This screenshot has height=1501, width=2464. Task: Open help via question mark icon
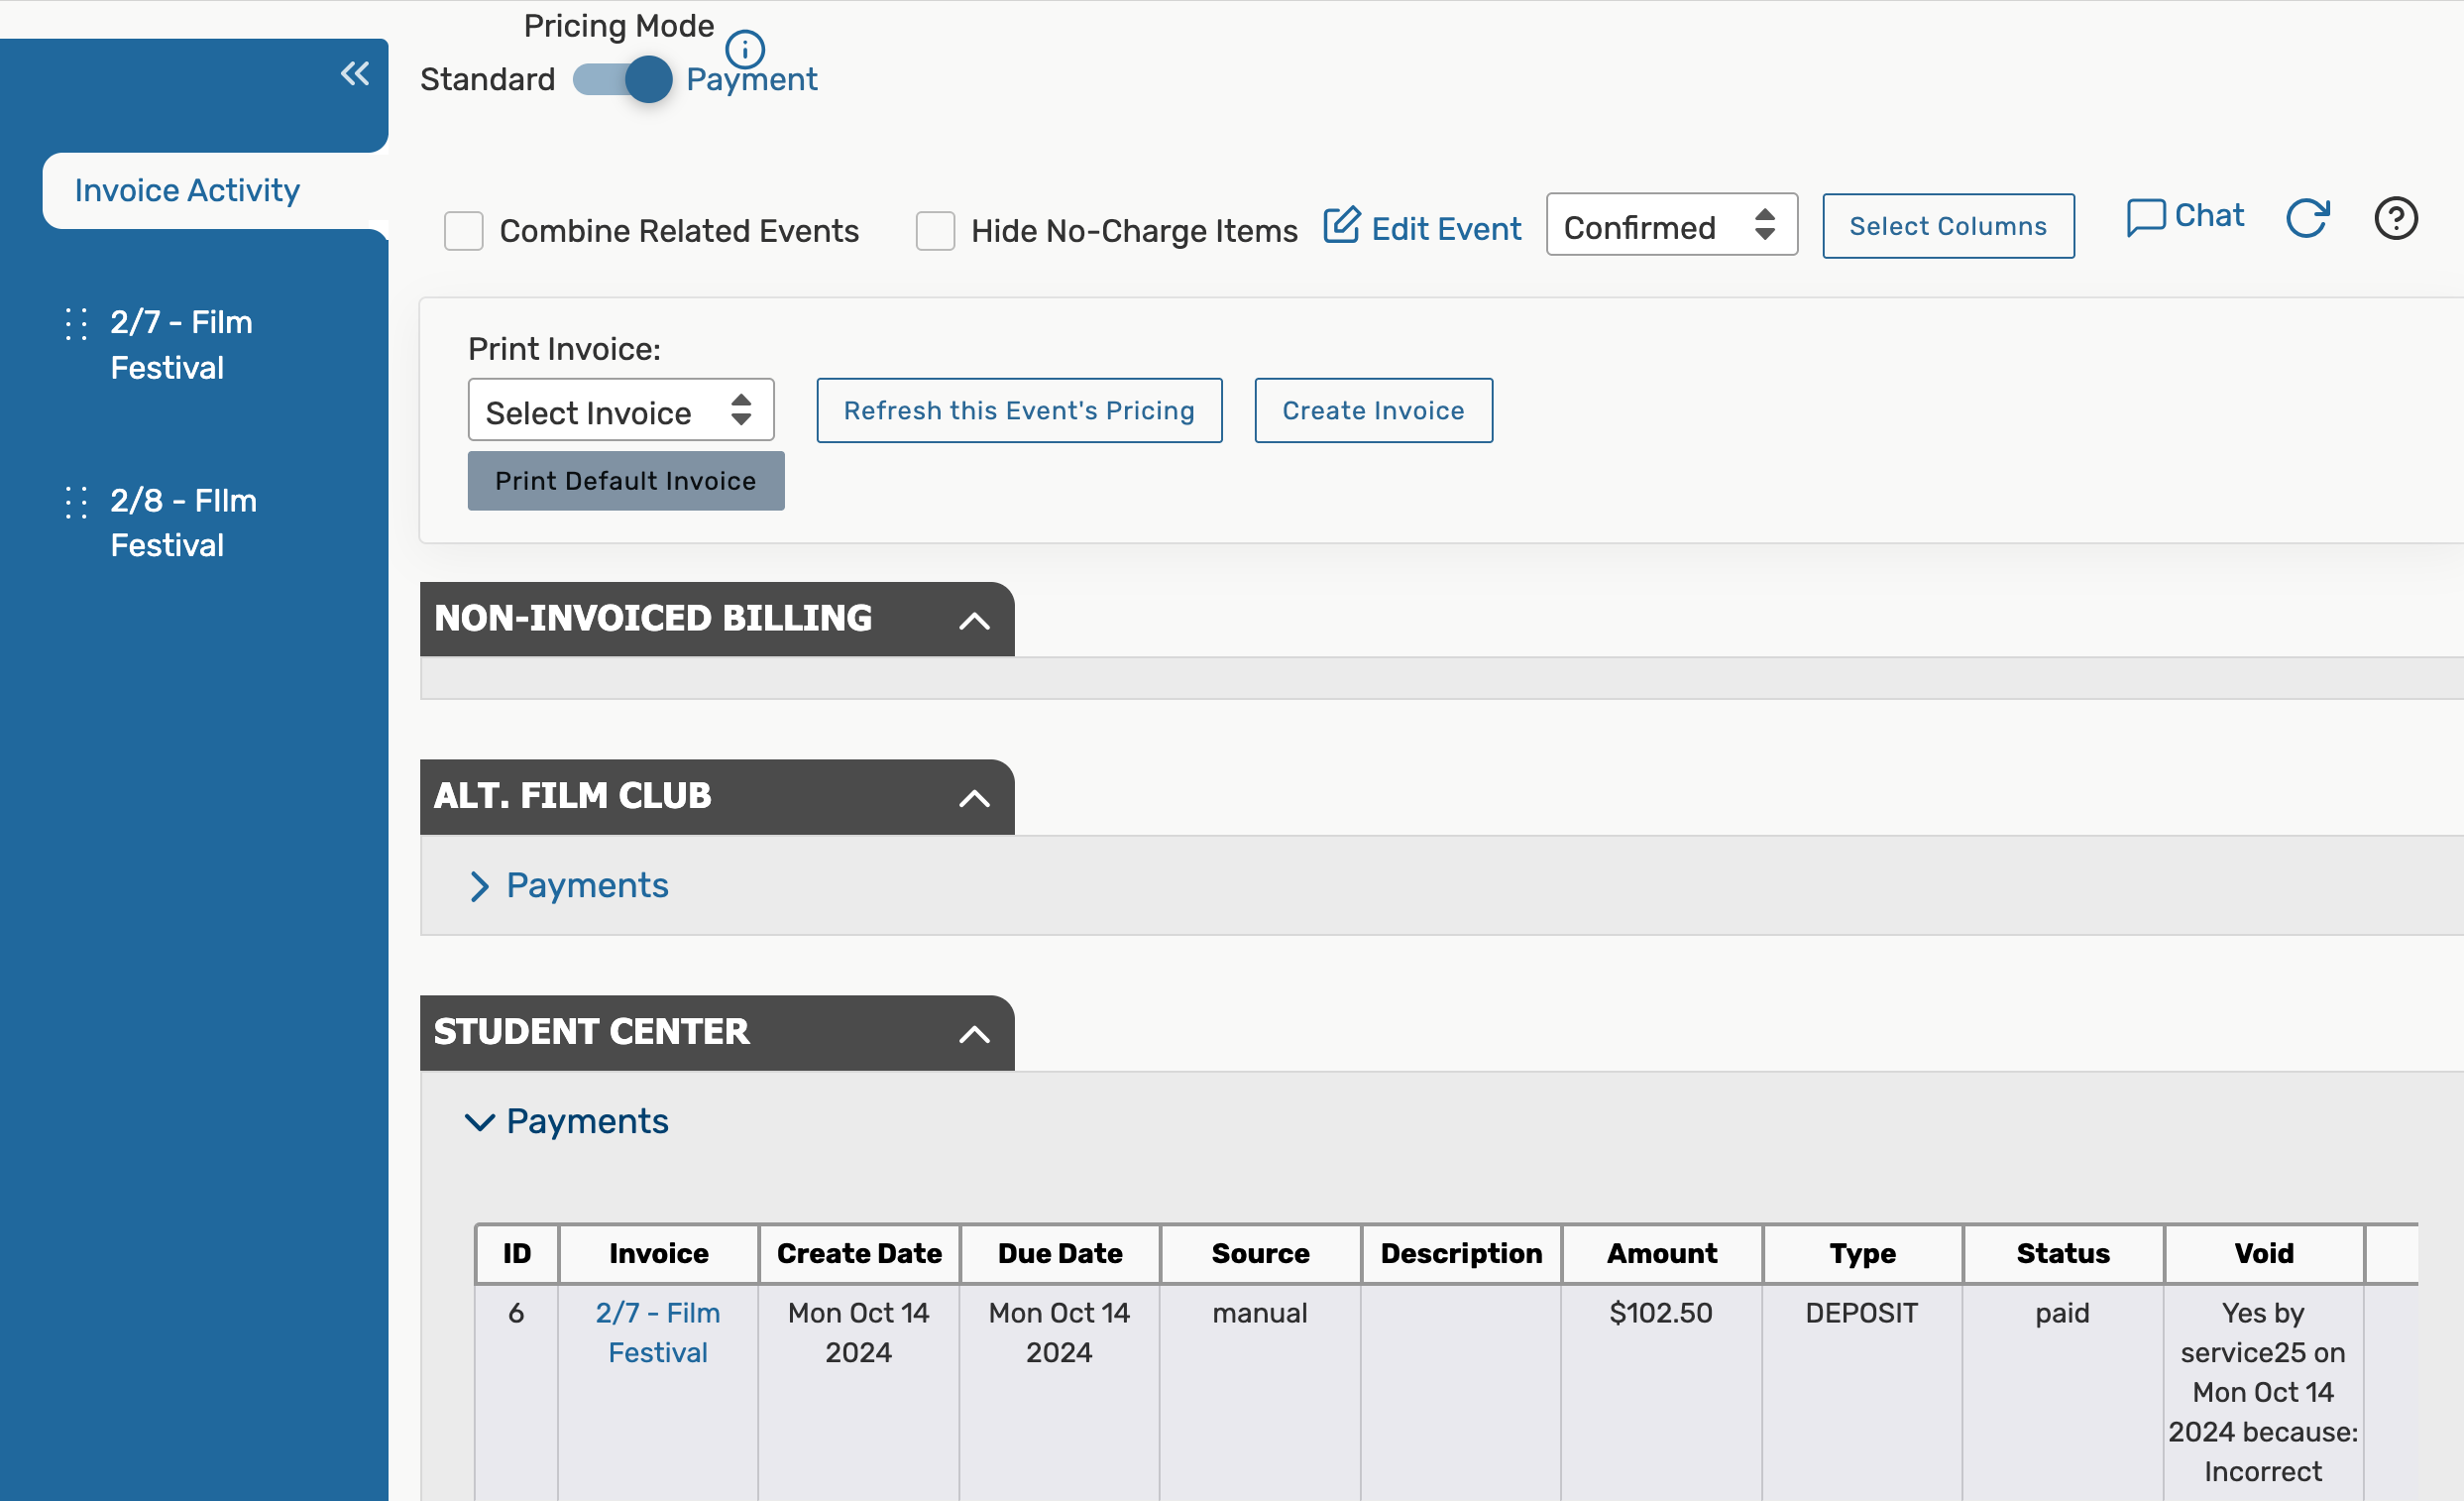click(2395, 218)
